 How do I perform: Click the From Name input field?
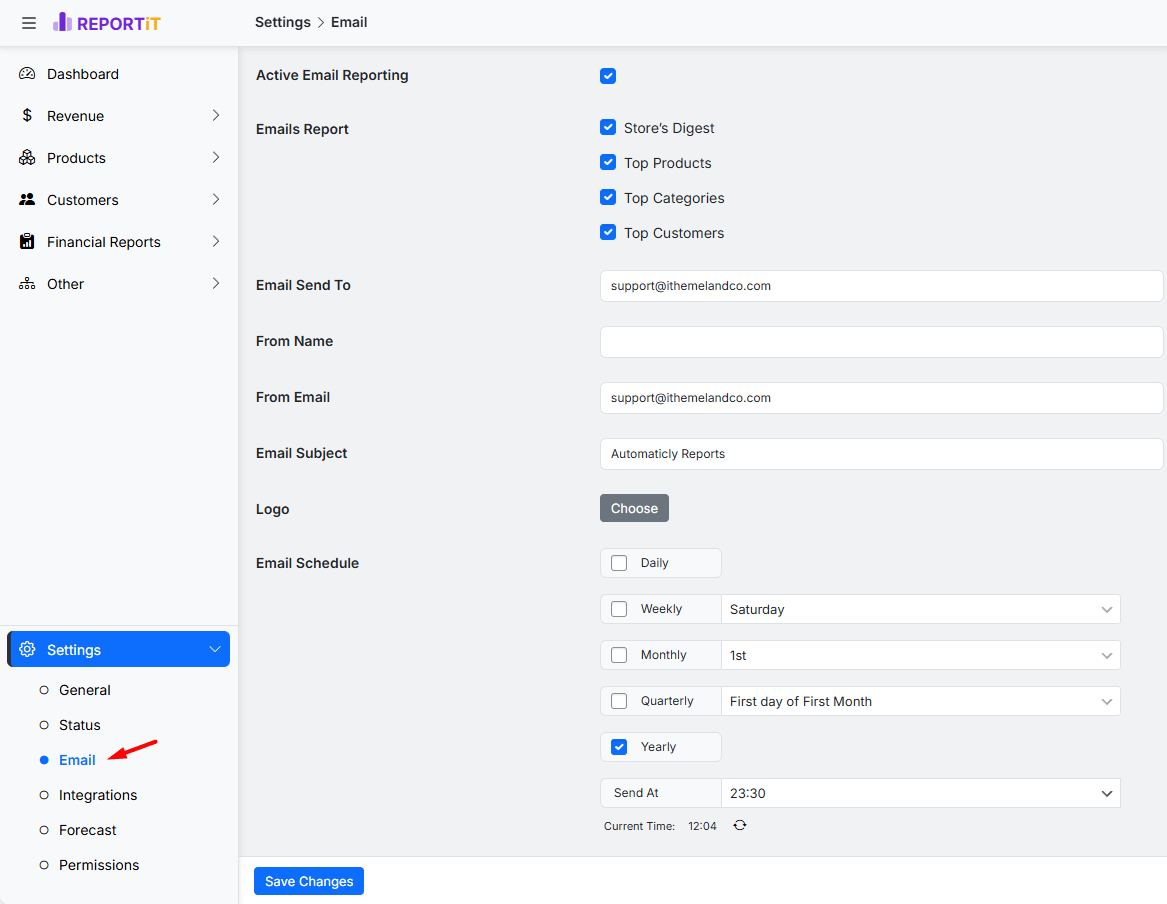(881, 342)
